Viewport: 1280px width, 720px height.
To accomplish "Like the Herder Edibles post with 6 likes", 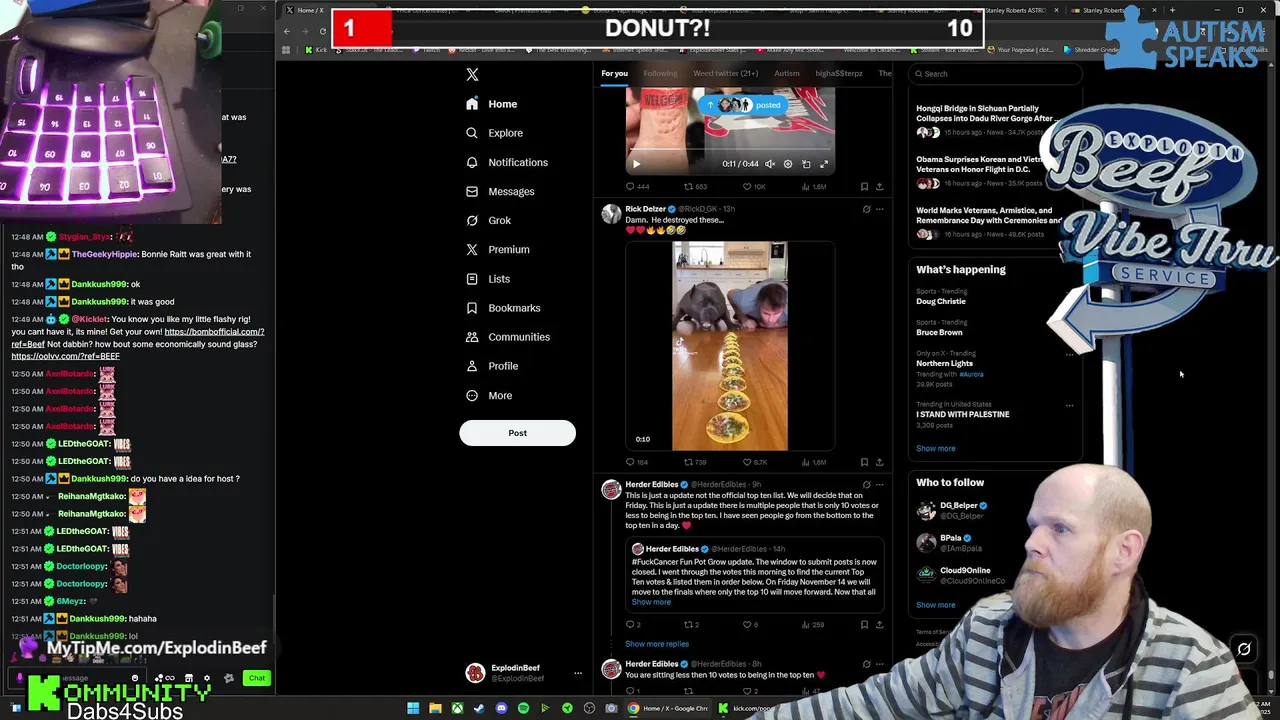I will (x=751, y=625).
